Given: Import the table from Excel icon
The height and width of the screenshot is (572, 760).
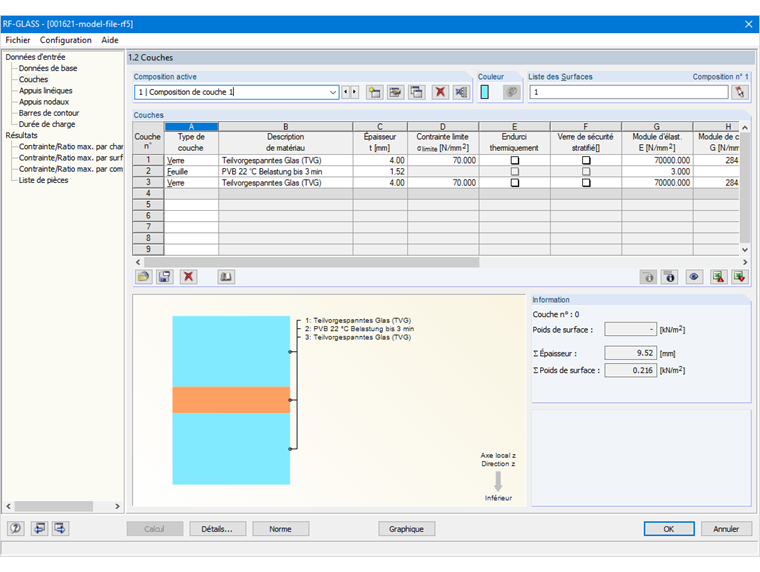Looking at the screenshot, I should click(740, 277).
